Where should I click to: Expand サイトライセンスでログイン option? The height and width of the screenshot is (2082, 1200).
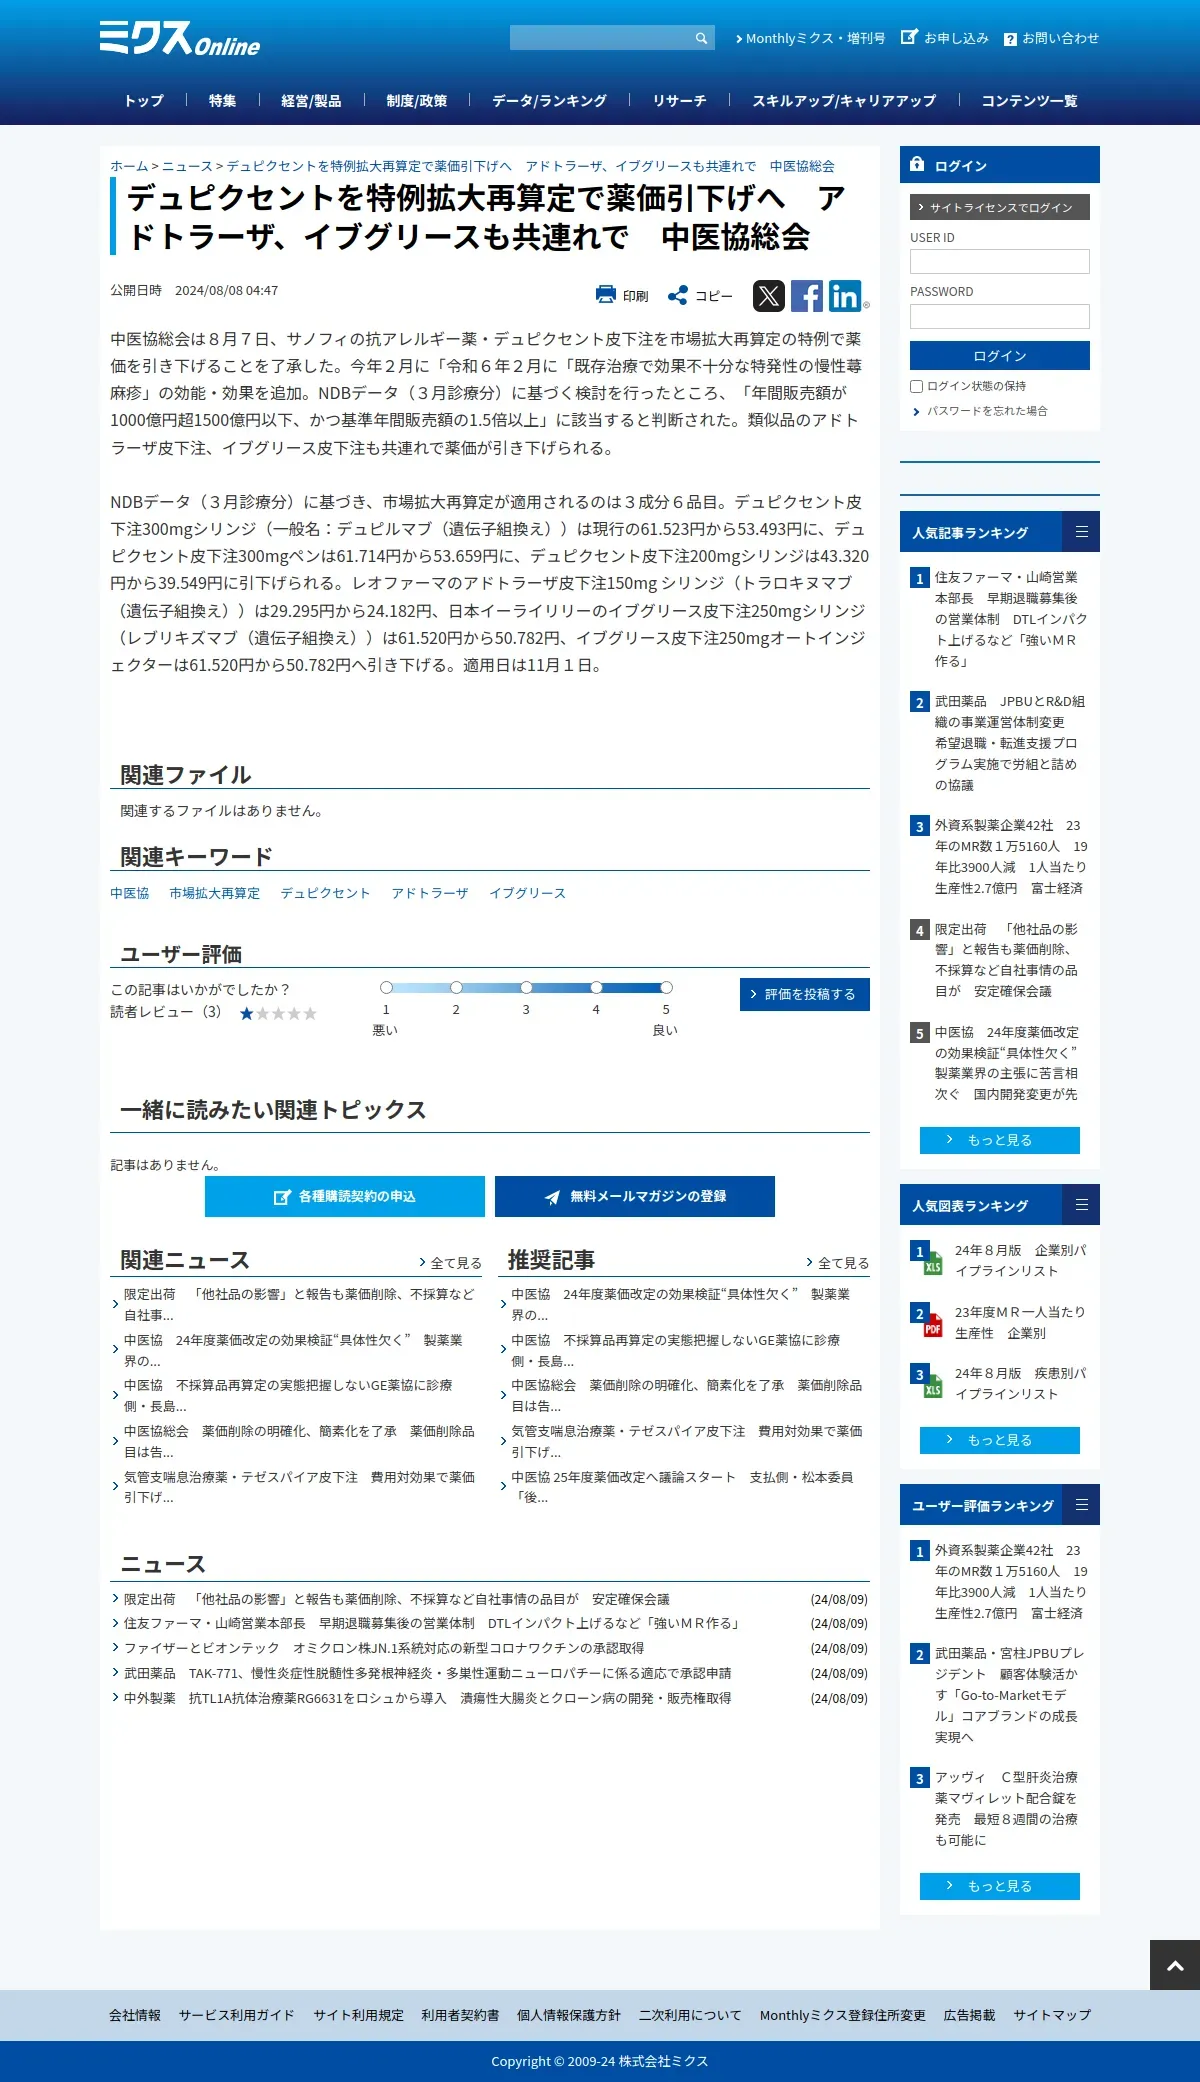1000,207
